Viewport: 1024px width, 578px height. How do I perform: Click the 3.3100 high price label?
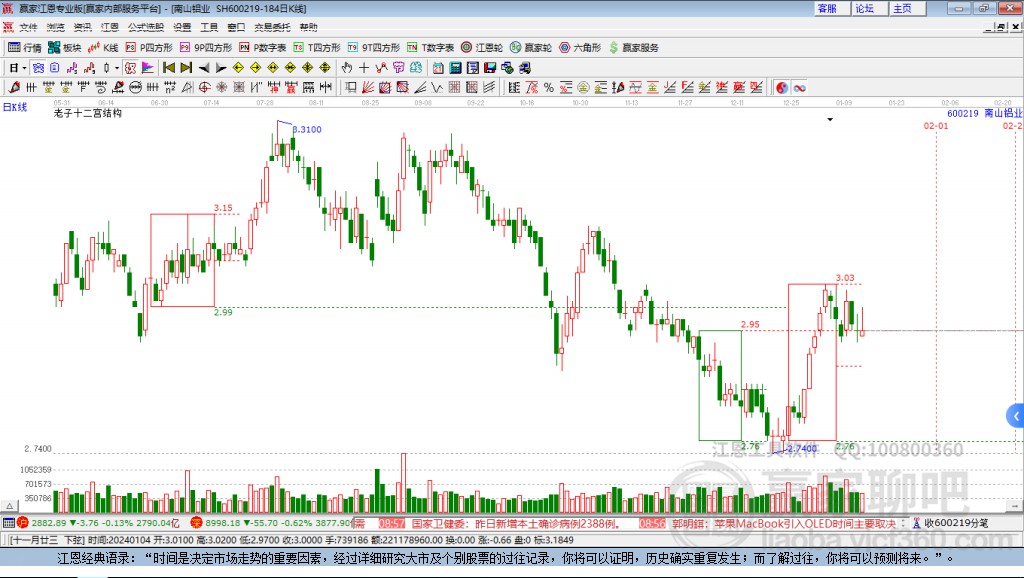pyautogui.click(x=307, y=129)
